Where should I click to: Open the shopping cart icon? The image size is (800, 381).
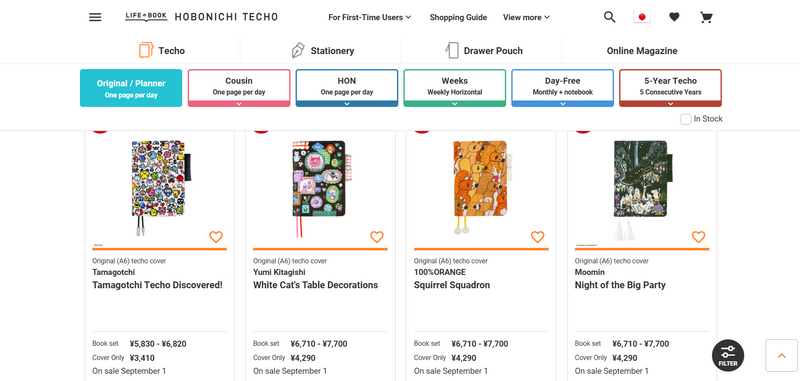tap(706, 17)
